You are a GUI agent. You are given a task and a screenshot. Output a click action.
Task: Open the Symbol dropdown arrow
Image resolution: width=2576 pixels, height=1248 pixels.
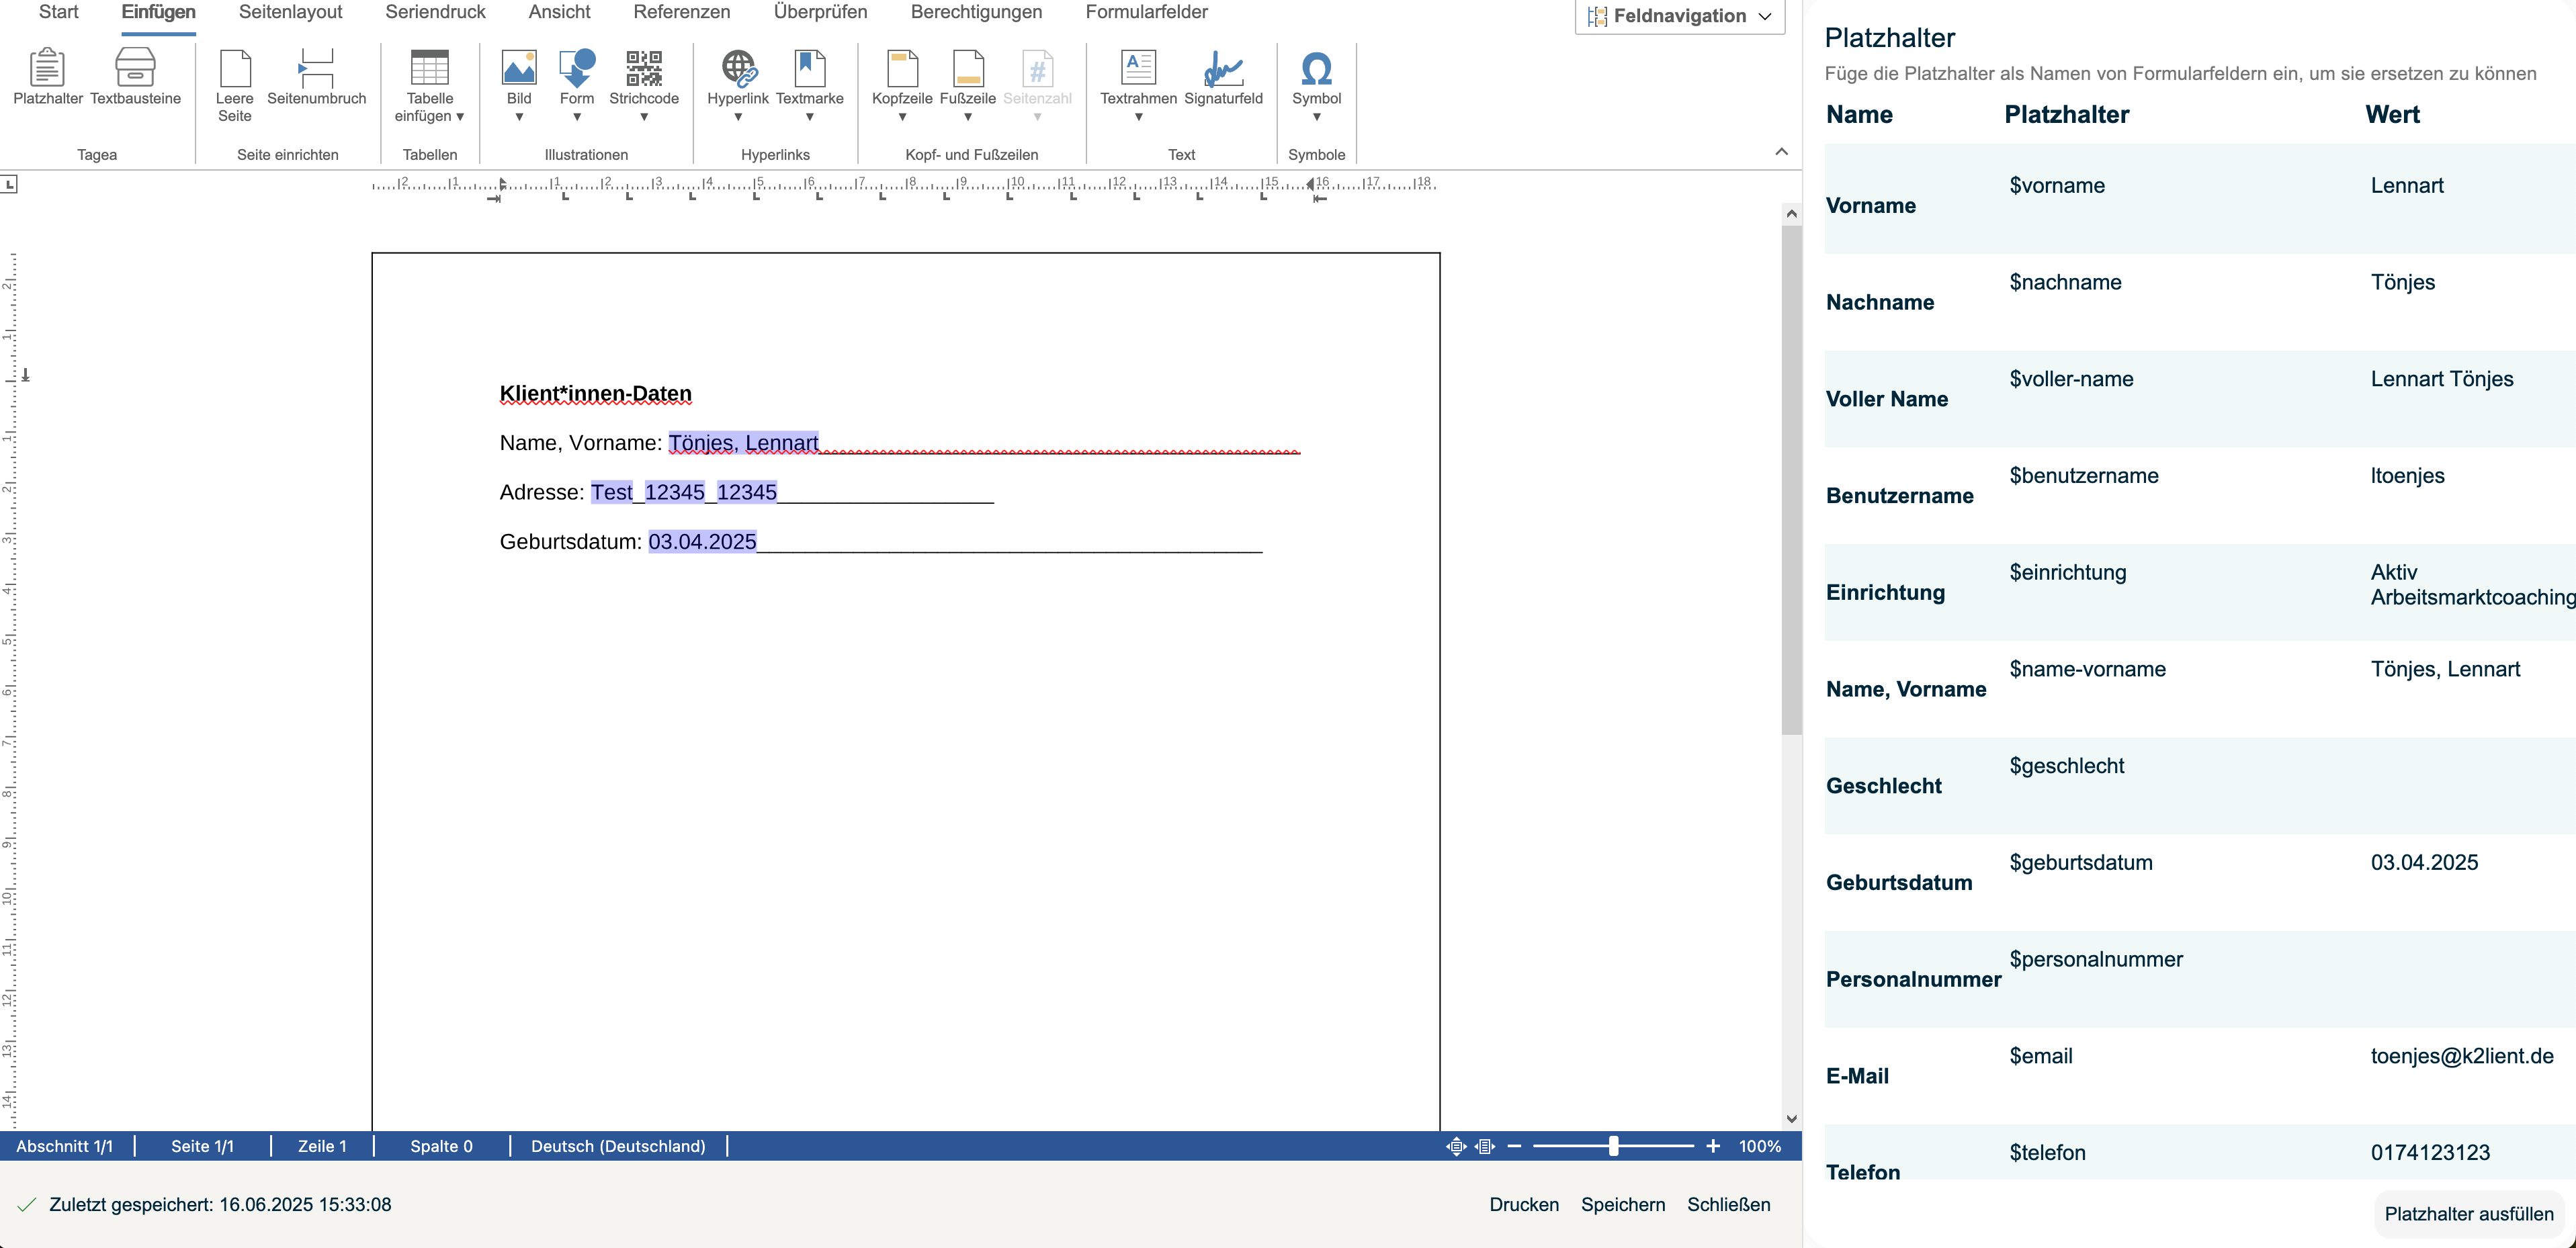(1316, 117)
